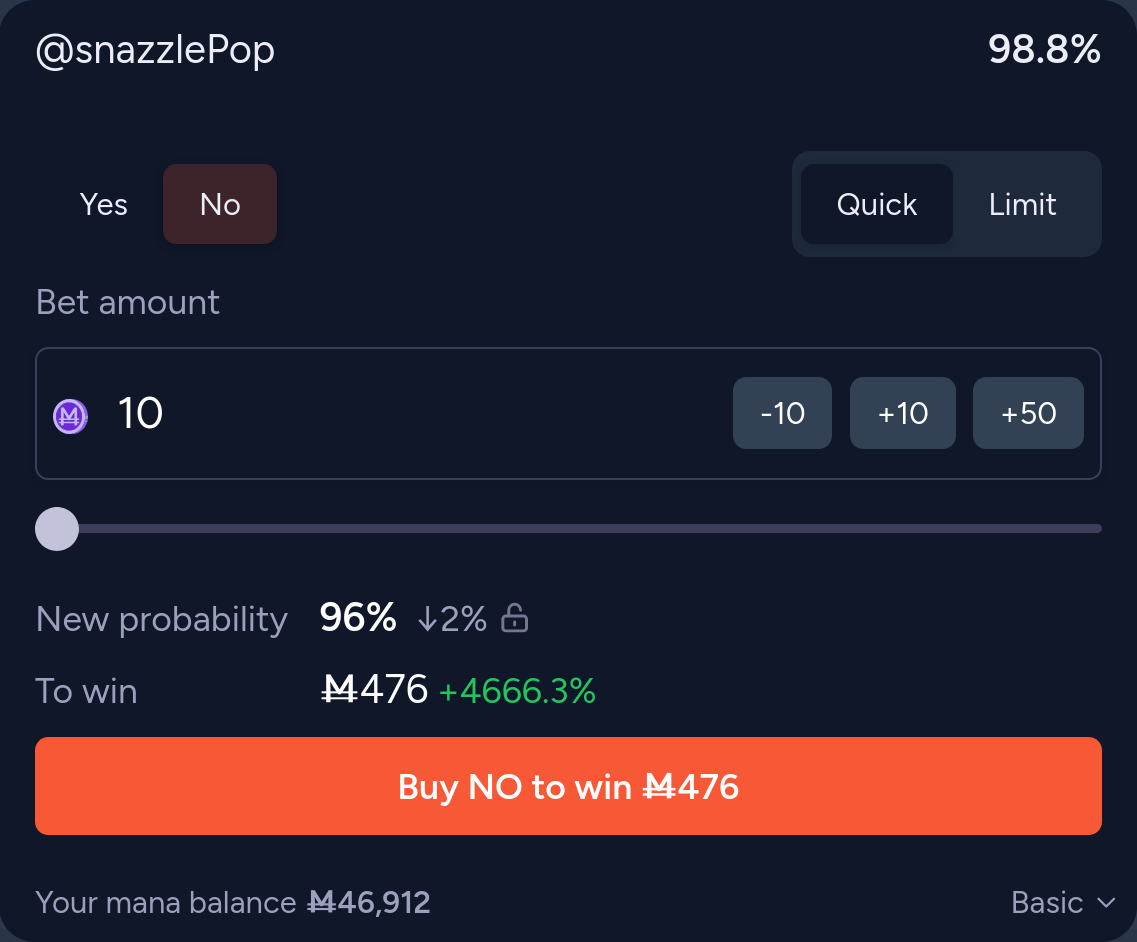The width and height of the screenshot is (1137, 942).
Task: Click the 96% new probability value
Action: pyautogui.click(x=358, y=619)
